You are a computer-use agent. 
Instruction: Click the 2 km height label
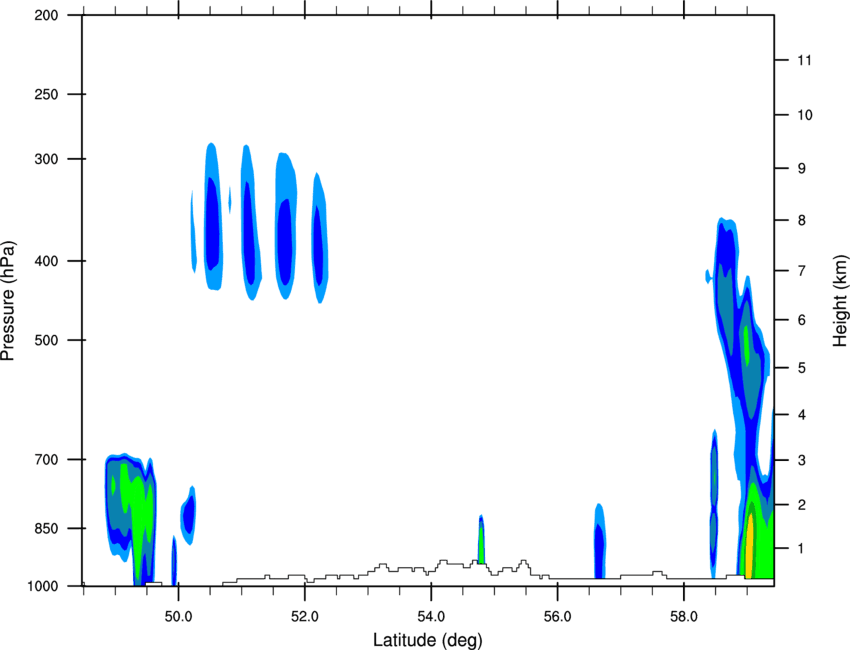pyautogui.click(x=802, y=505)
